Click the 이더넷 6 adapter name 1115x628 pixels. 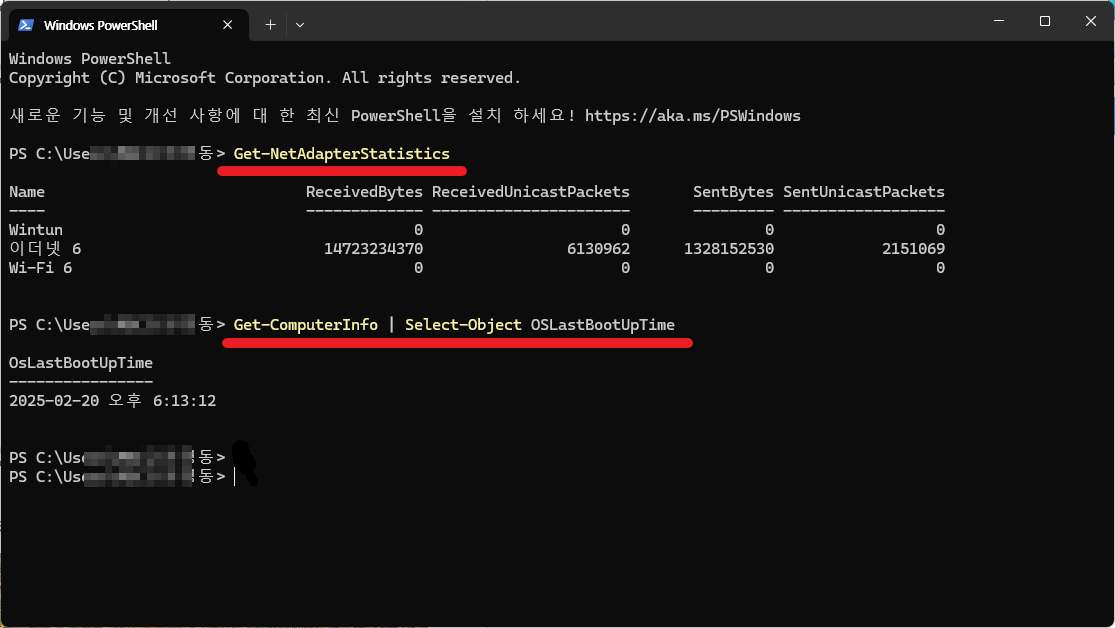click(45, 249)
